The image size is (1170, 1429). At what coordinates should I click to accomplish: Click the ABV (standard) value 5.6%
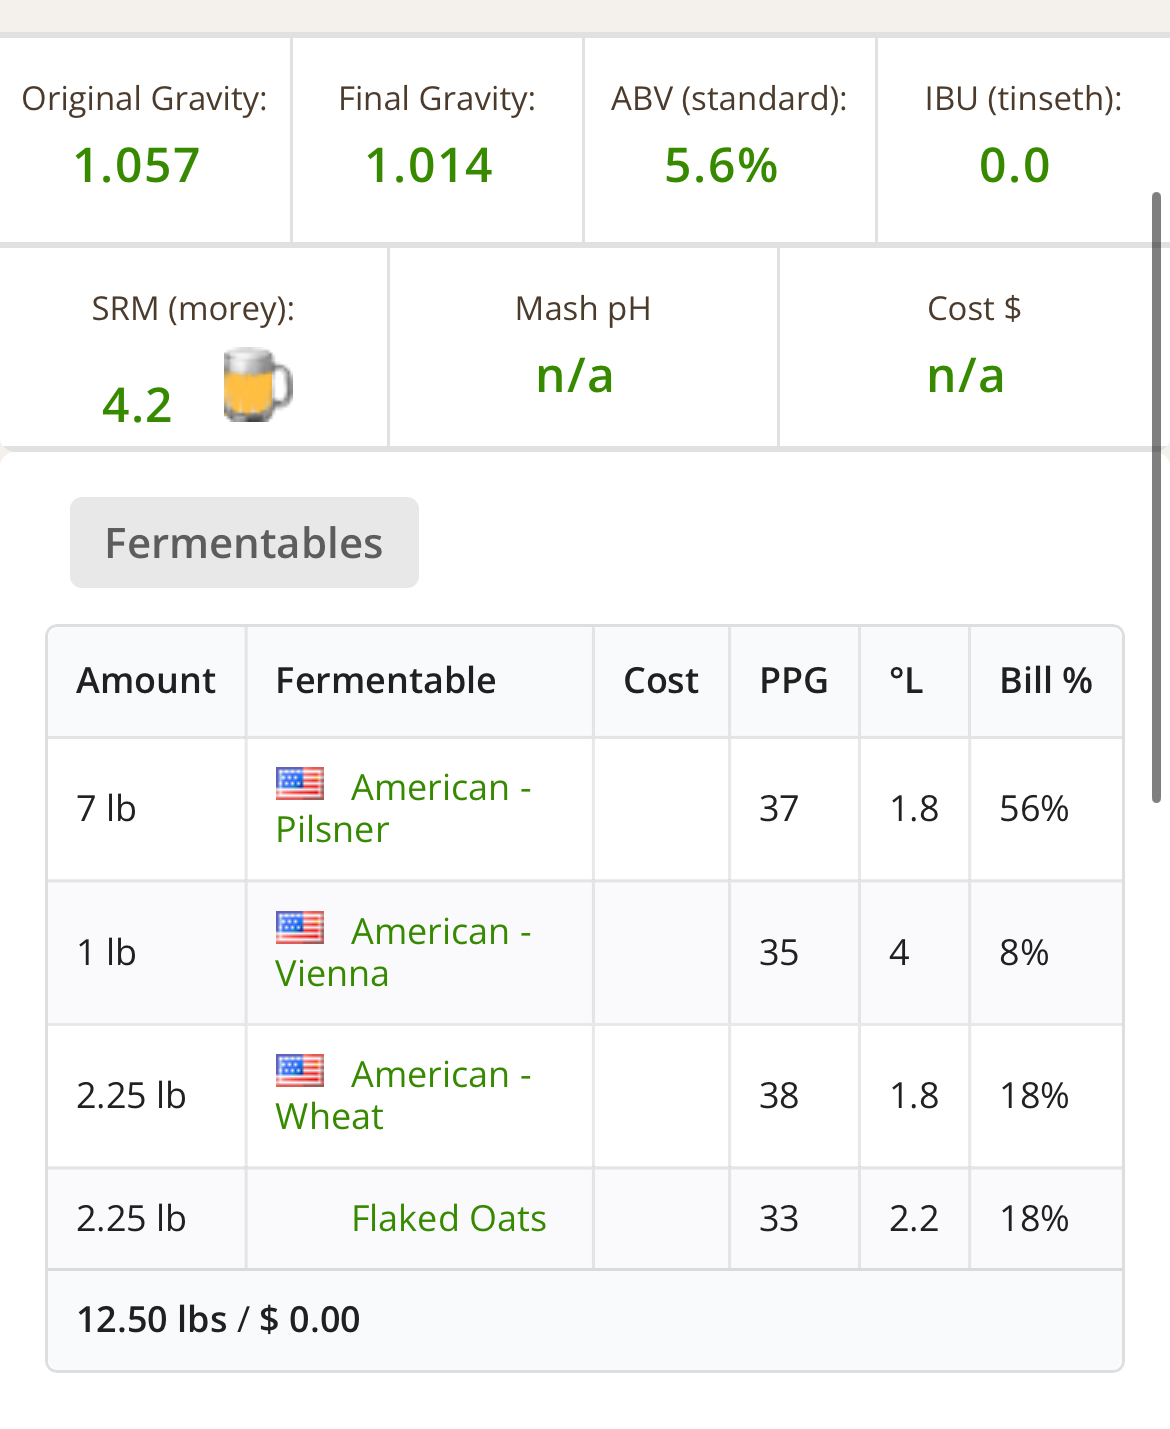721,165
